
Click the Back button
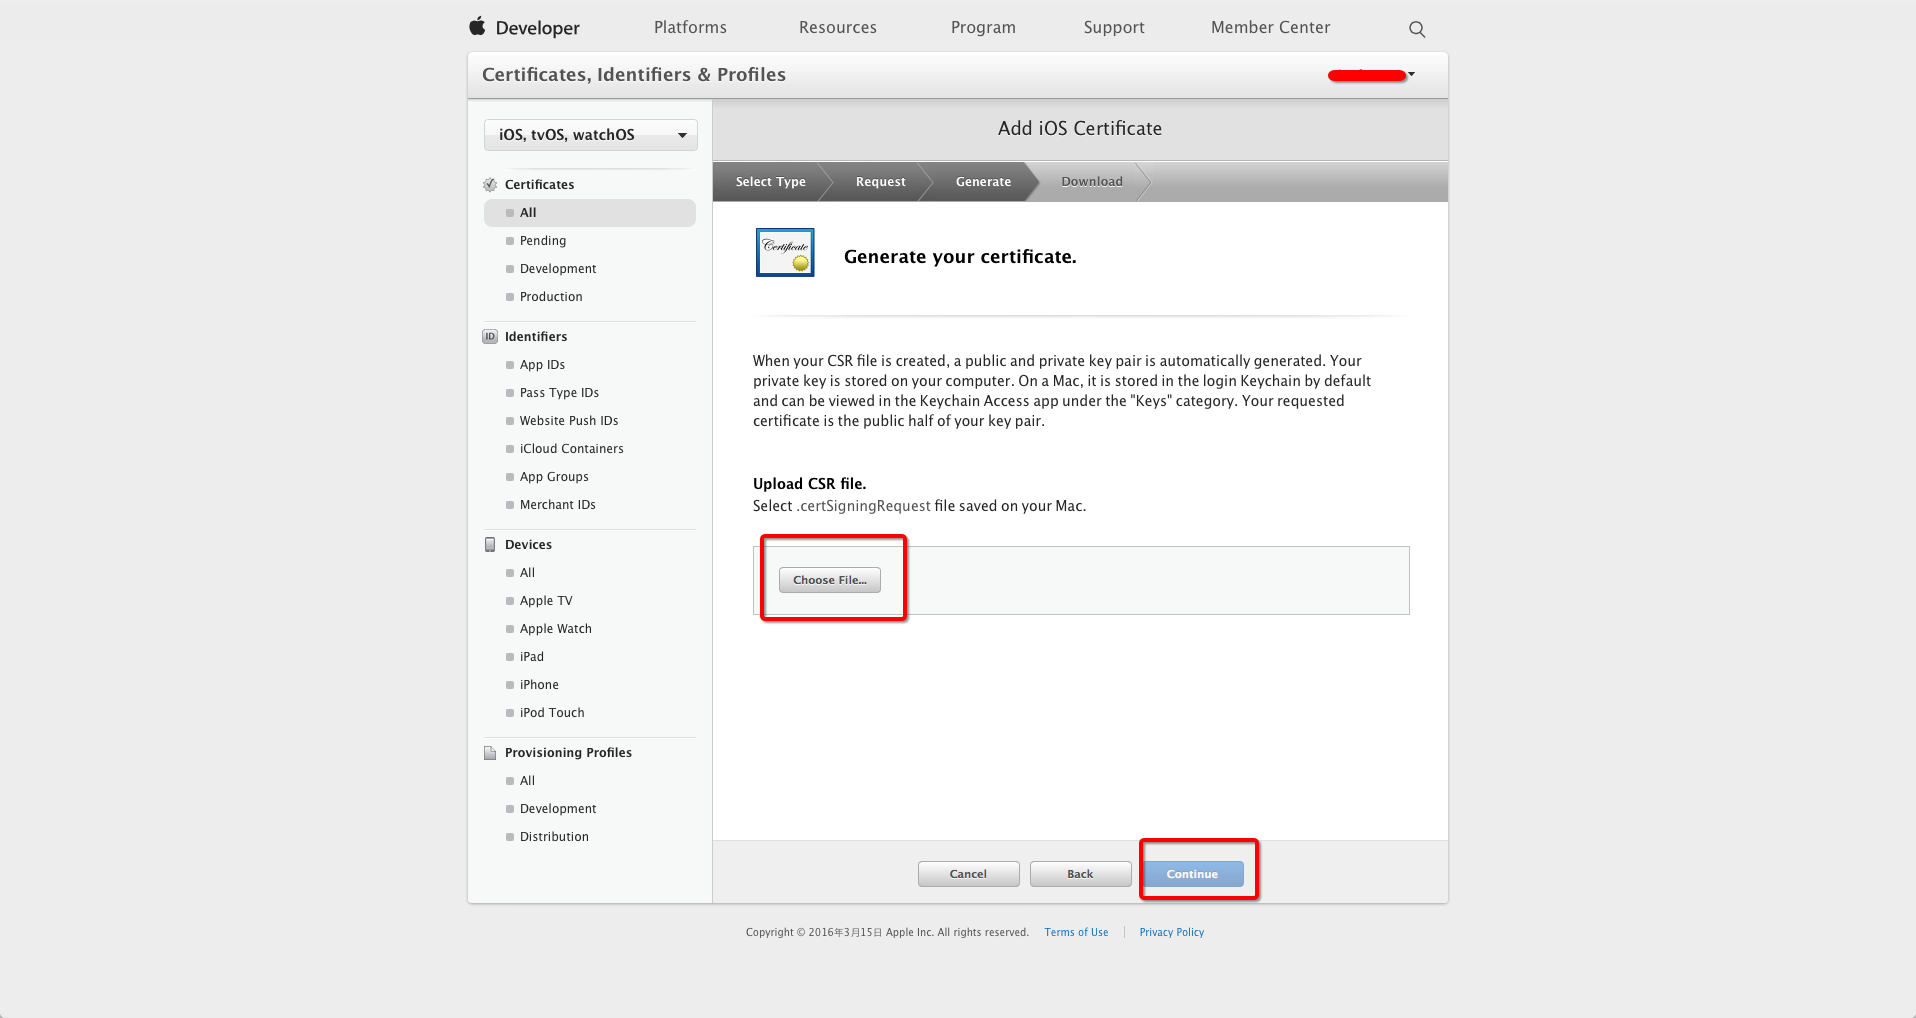coord(1080,874)
